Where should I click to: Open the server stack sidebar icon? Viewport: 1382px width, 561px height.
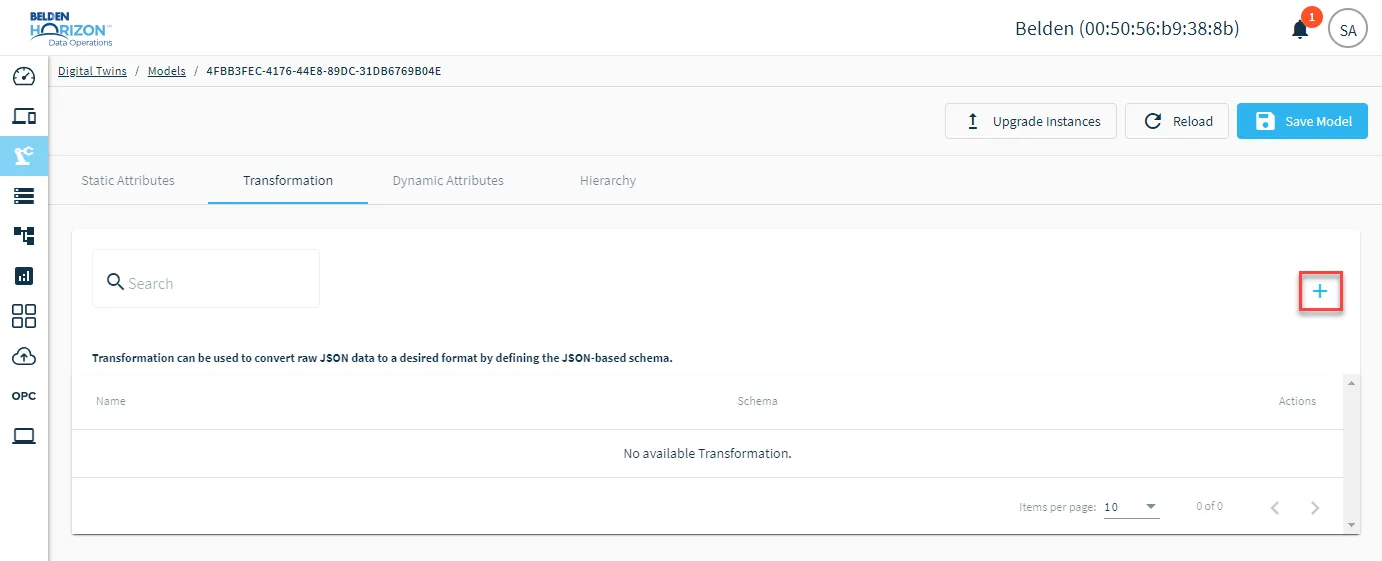click(x=24, y=195)
